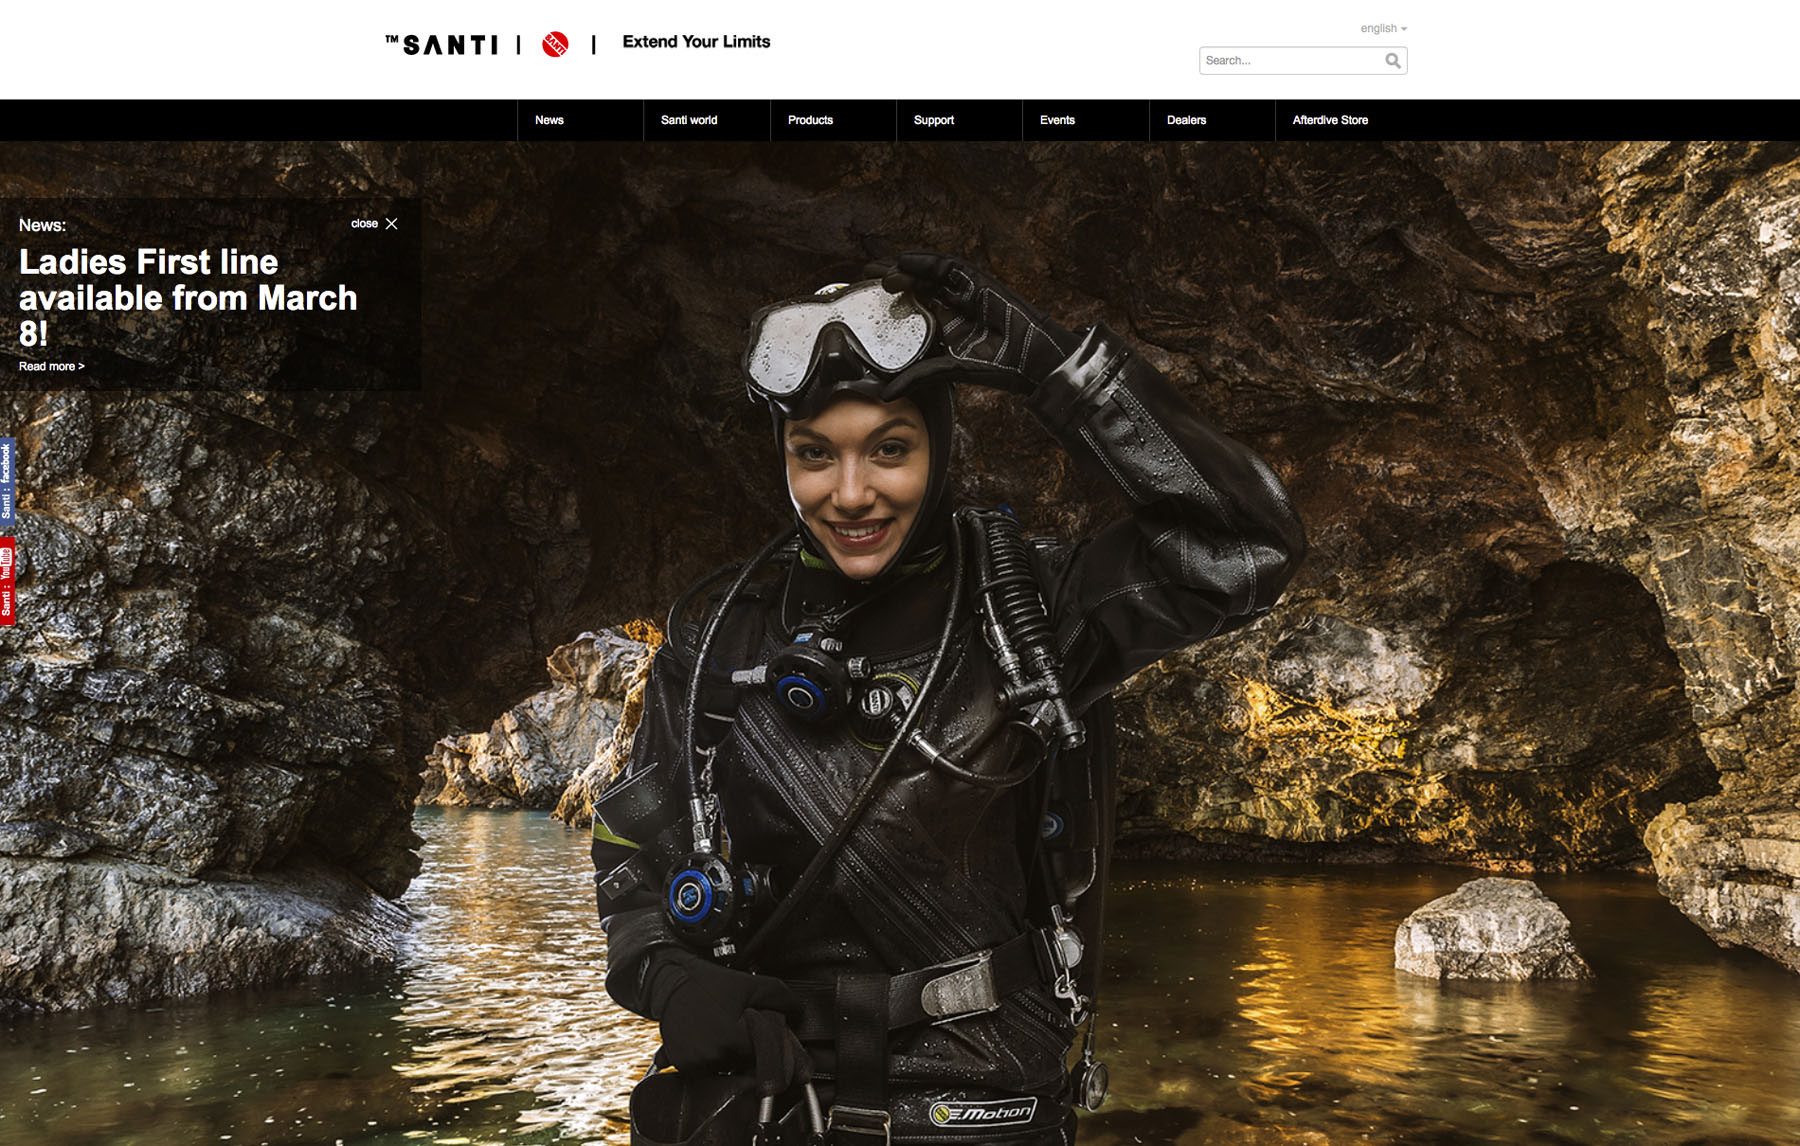Open Ladies First line news headline
This screenshot has width=1800, height=1146.
[188, 298]
